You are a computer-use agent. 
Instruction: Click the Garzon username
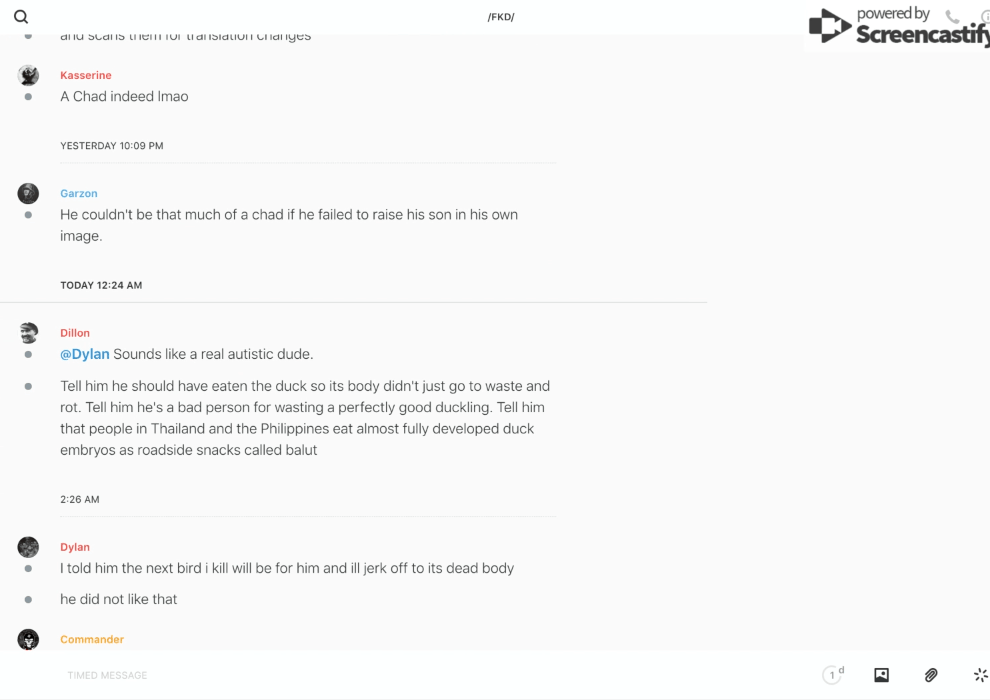pyautogui.click(x=79, y=193)
